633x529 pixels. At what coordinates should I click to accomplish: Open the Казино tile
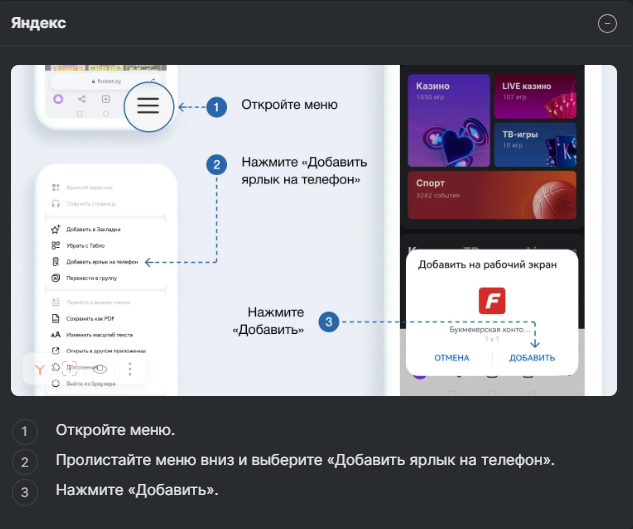click(x=449, y=120)
